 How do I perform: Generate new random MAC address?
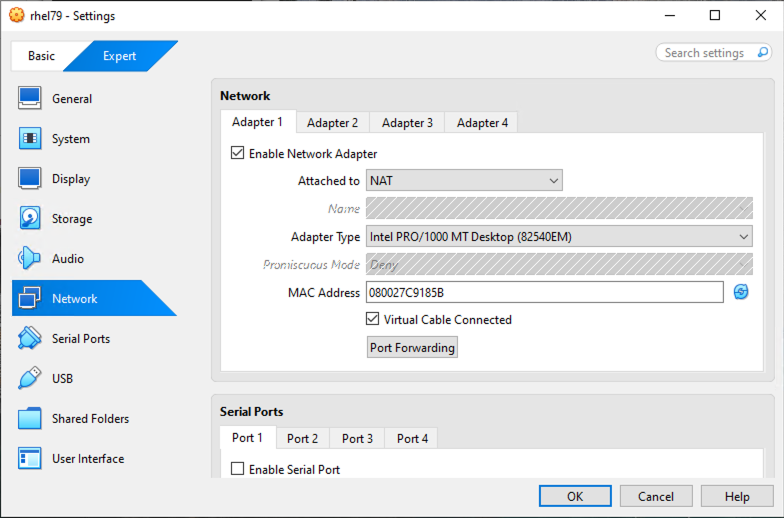(x=741, y=292)
